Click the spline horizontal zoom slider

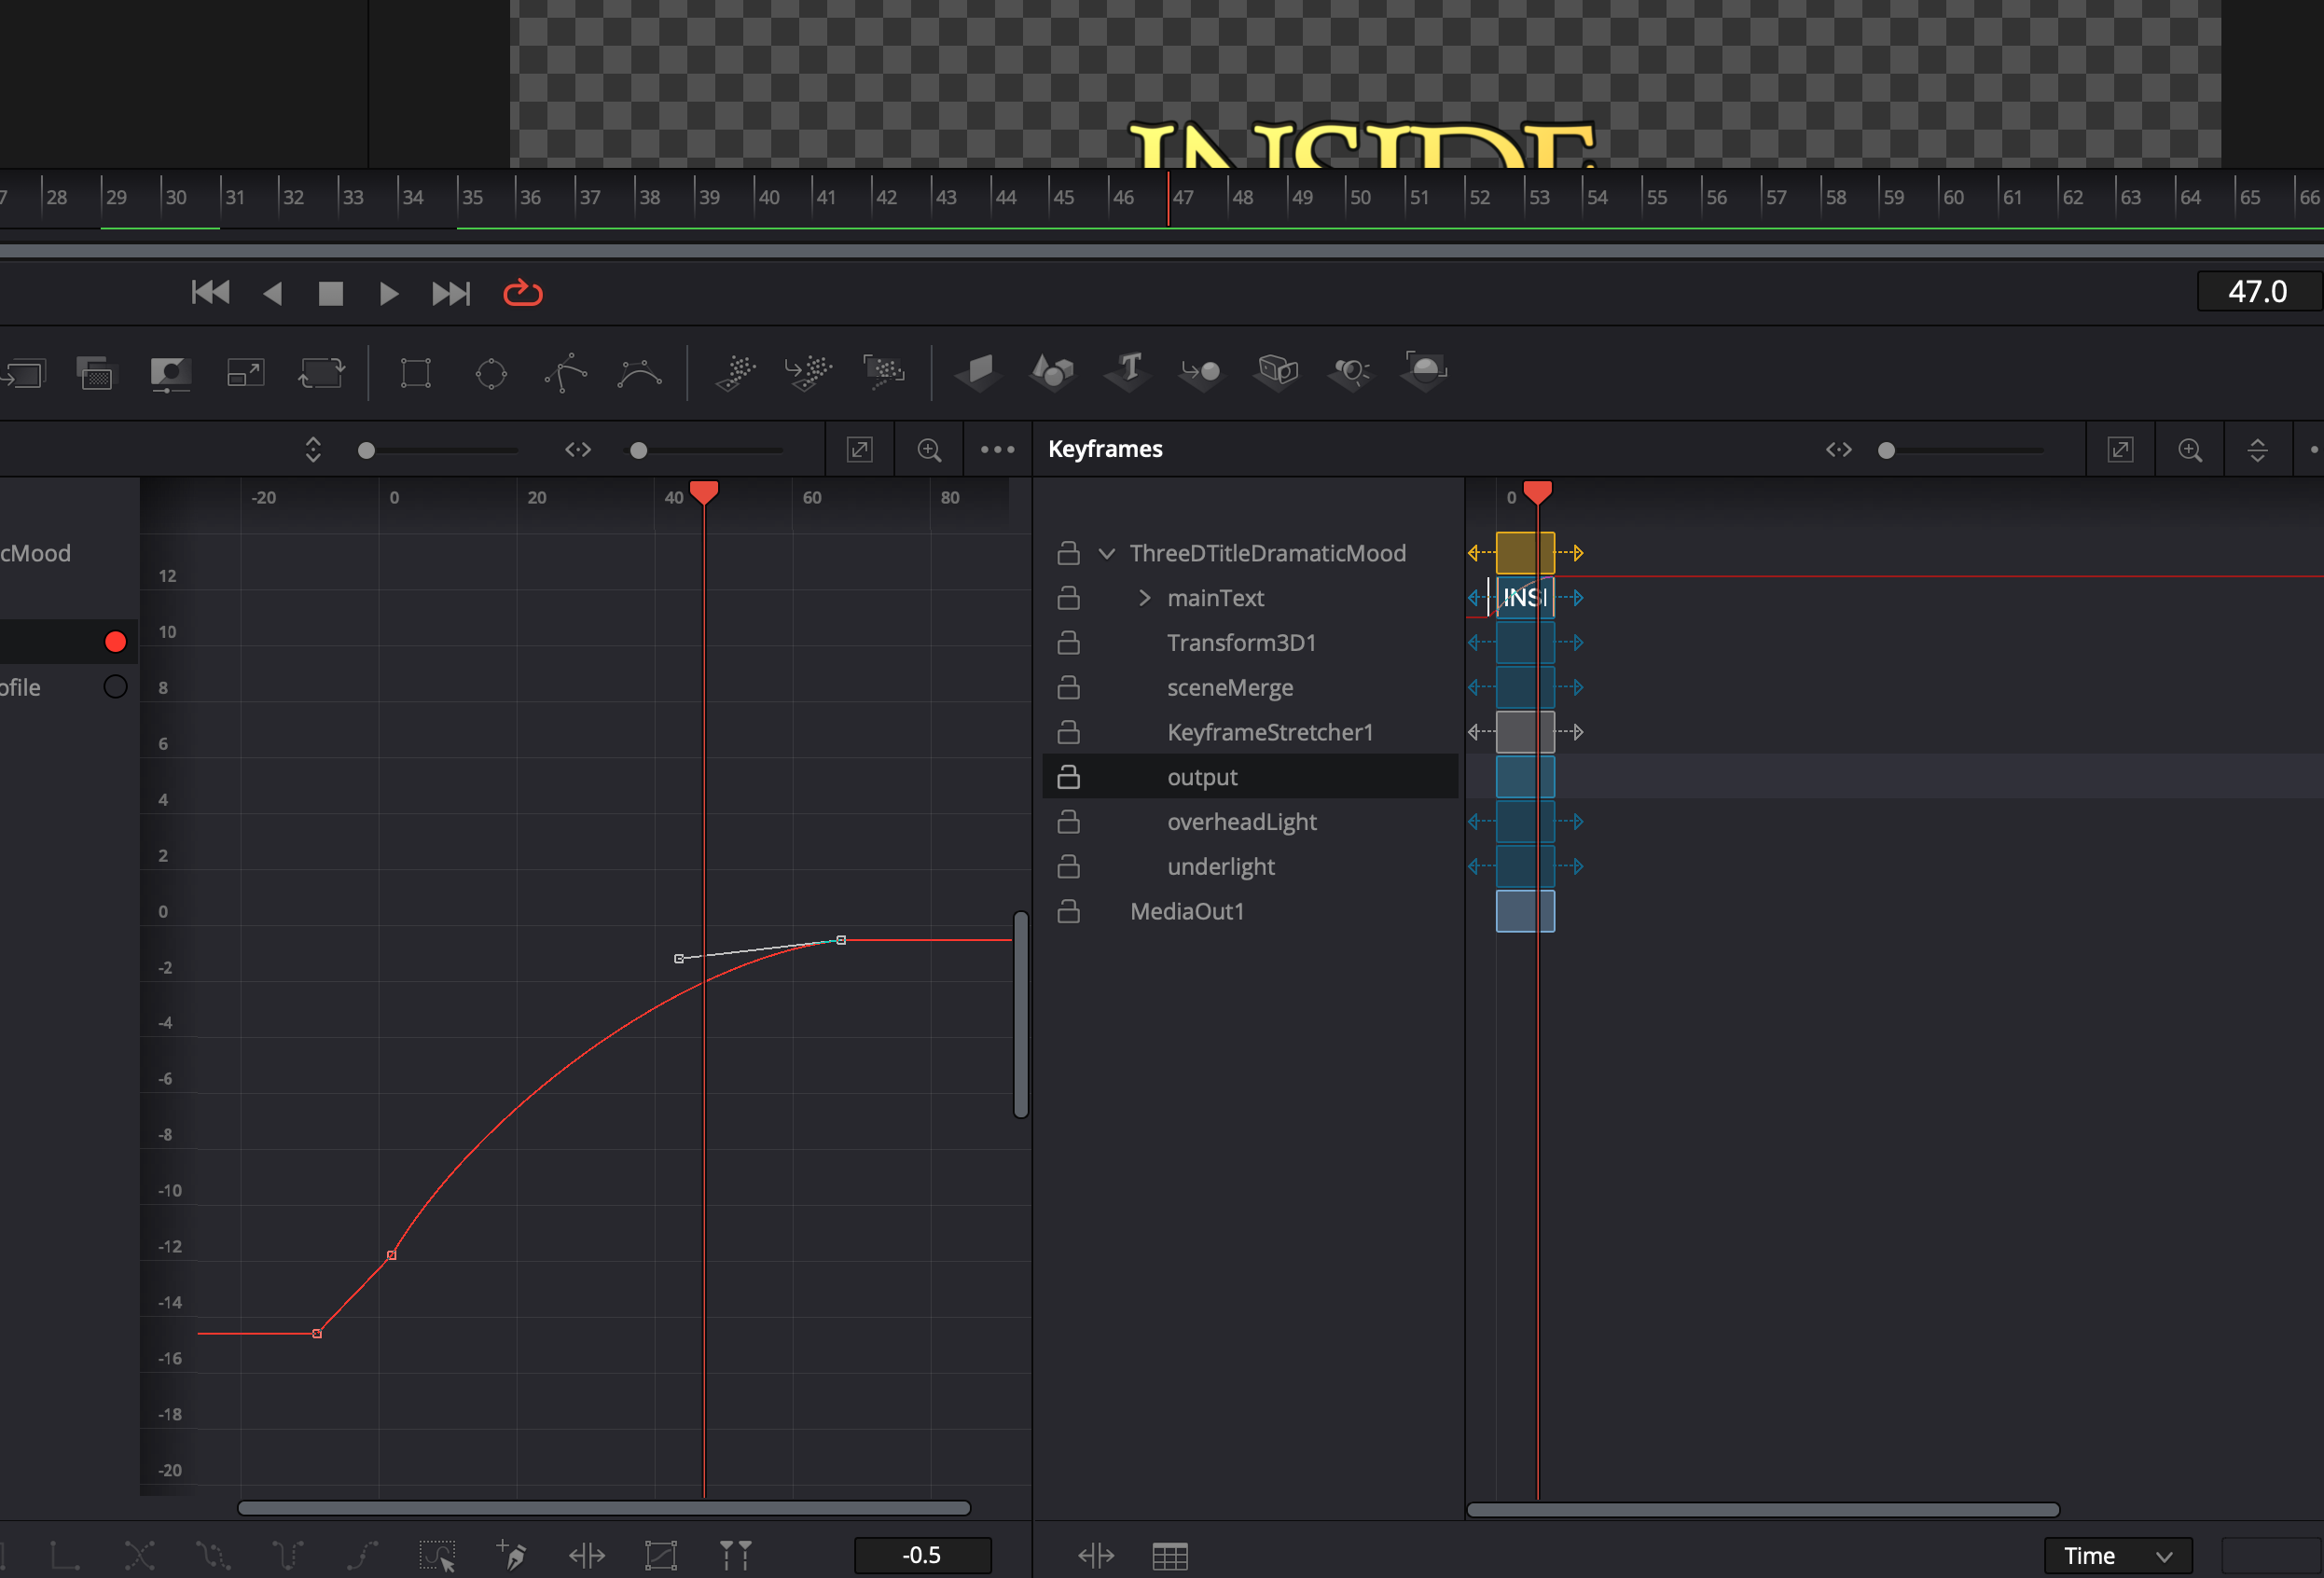(705, 450)
